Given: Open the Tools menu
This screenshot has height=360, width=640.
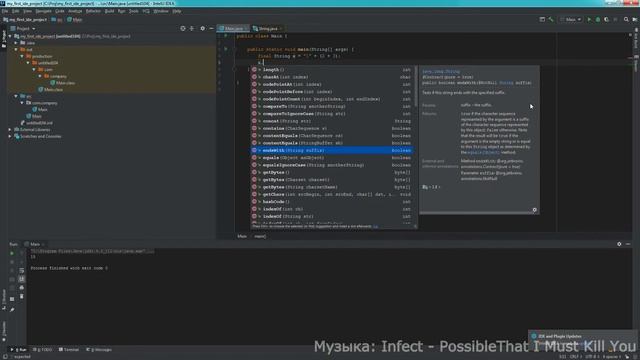Looking at the screenshot, I should (x=133, y=11).
